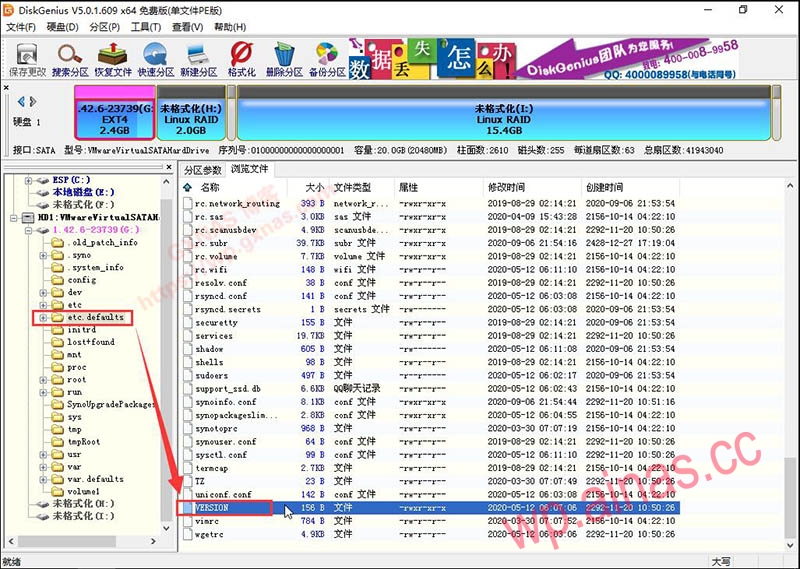The height and width of the screenshot is (569, 800).
Task: Collapse the HD1 VMwareVirtualSATA tree node
Action: (x=14, y=218)
